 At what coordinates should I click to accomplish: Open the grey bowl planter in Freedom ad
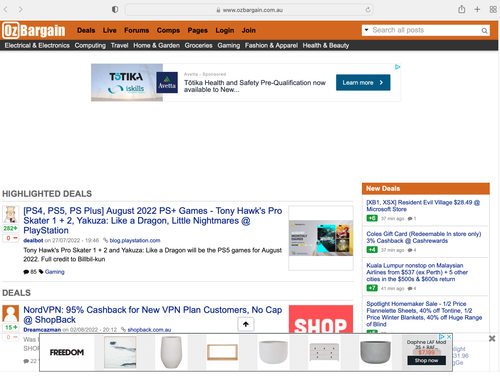[x=375, y=352]
